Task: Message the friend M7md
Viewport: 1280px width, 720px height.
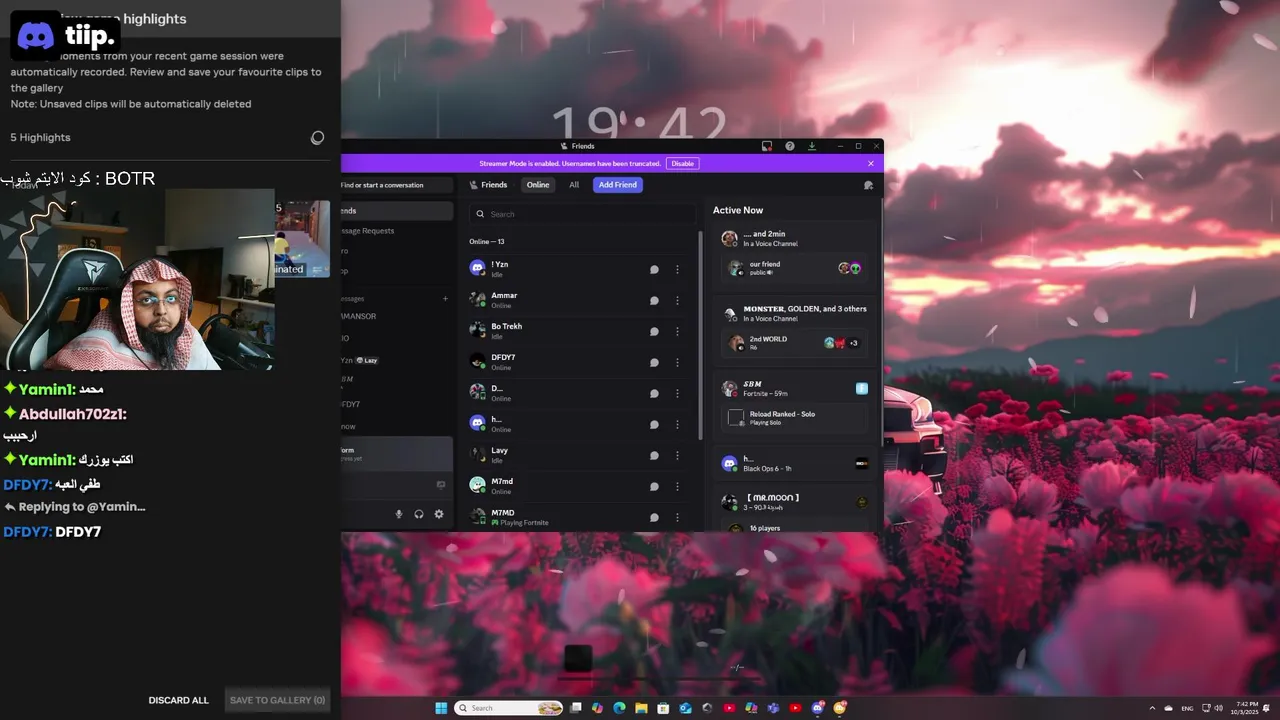Action: (x=654, y=486)
